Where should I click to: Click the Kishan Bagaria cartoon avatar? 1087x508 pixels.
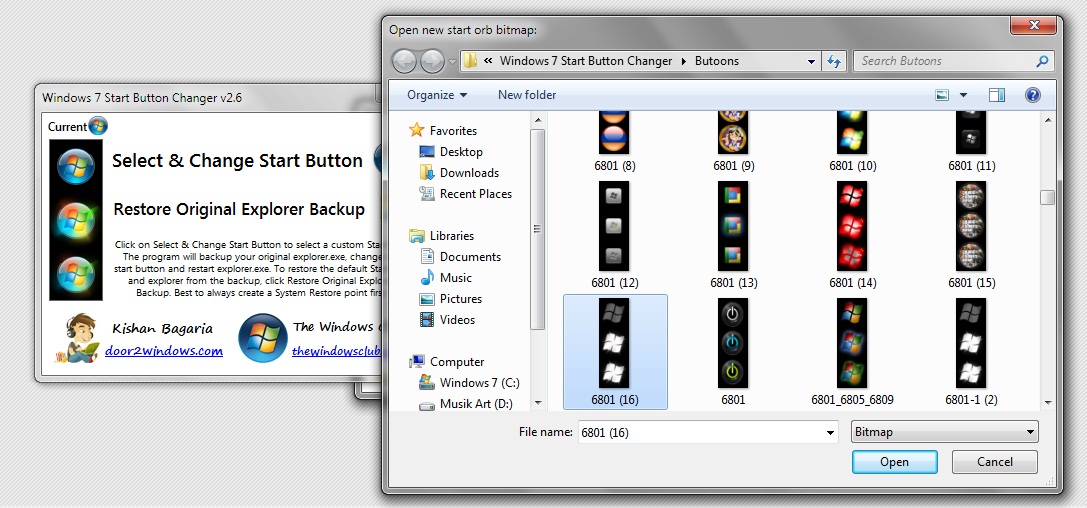point(76,338)
